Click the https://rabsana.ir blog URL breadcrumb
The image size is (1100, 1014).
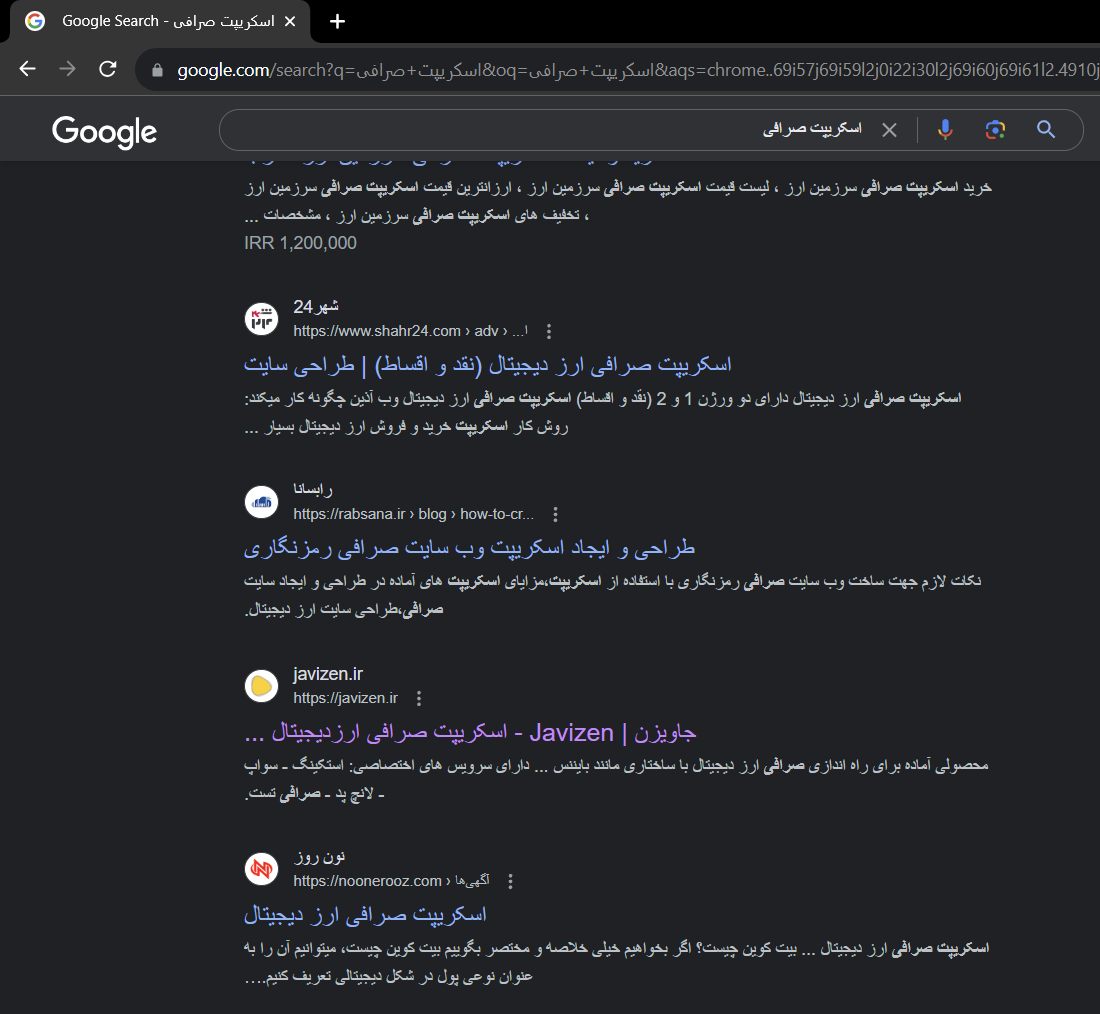(x=414, y=514)
